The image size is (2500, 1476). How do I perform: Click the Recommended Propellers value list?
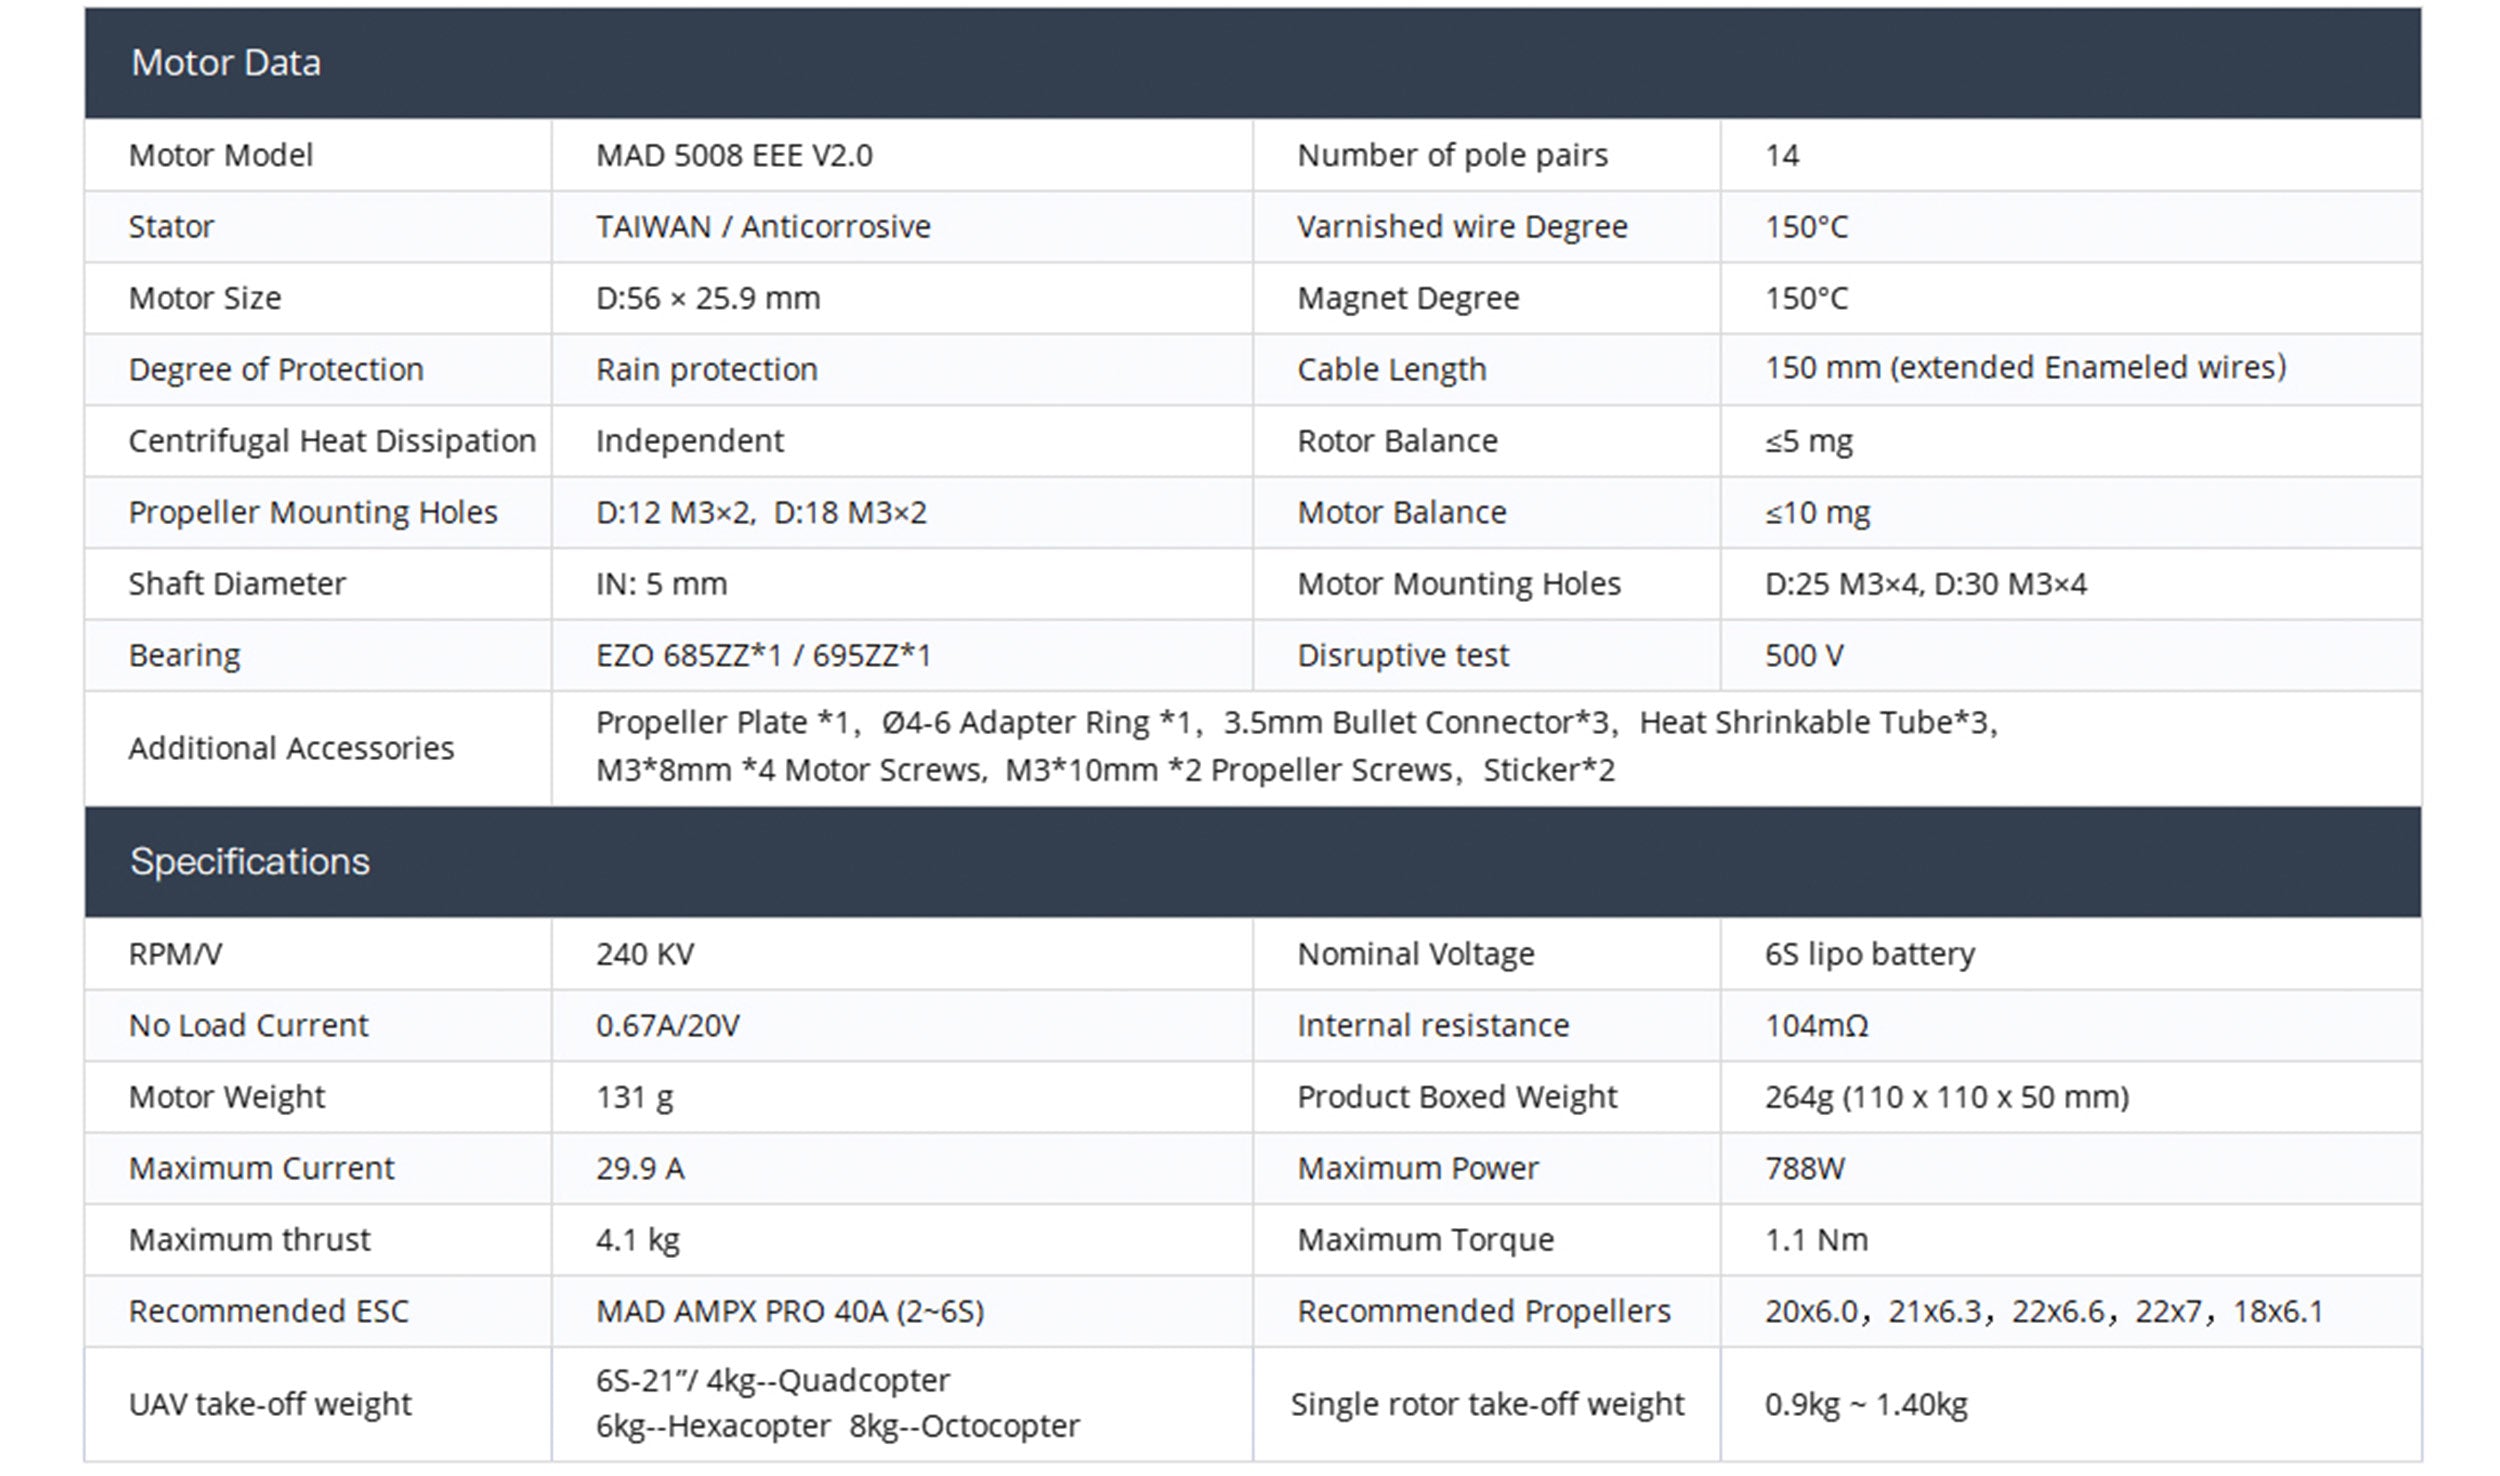click(2043, 1311)
